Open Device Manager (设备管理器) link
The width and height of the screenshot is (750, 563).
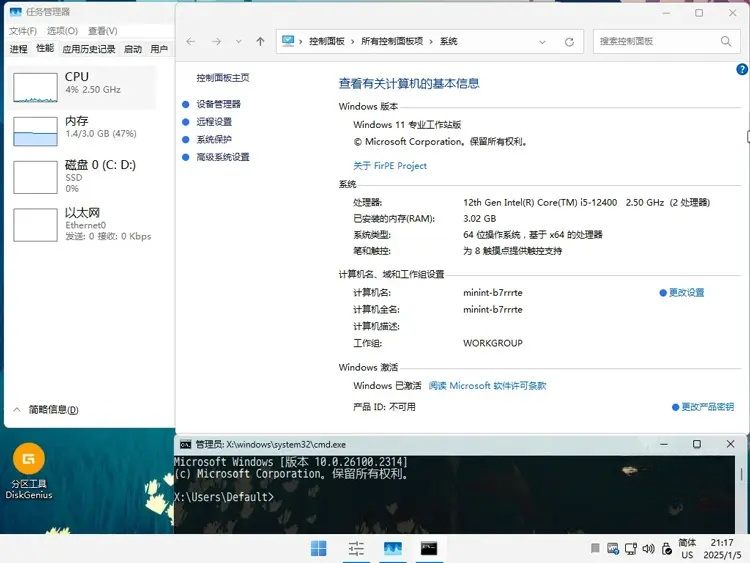pos(219,104)
